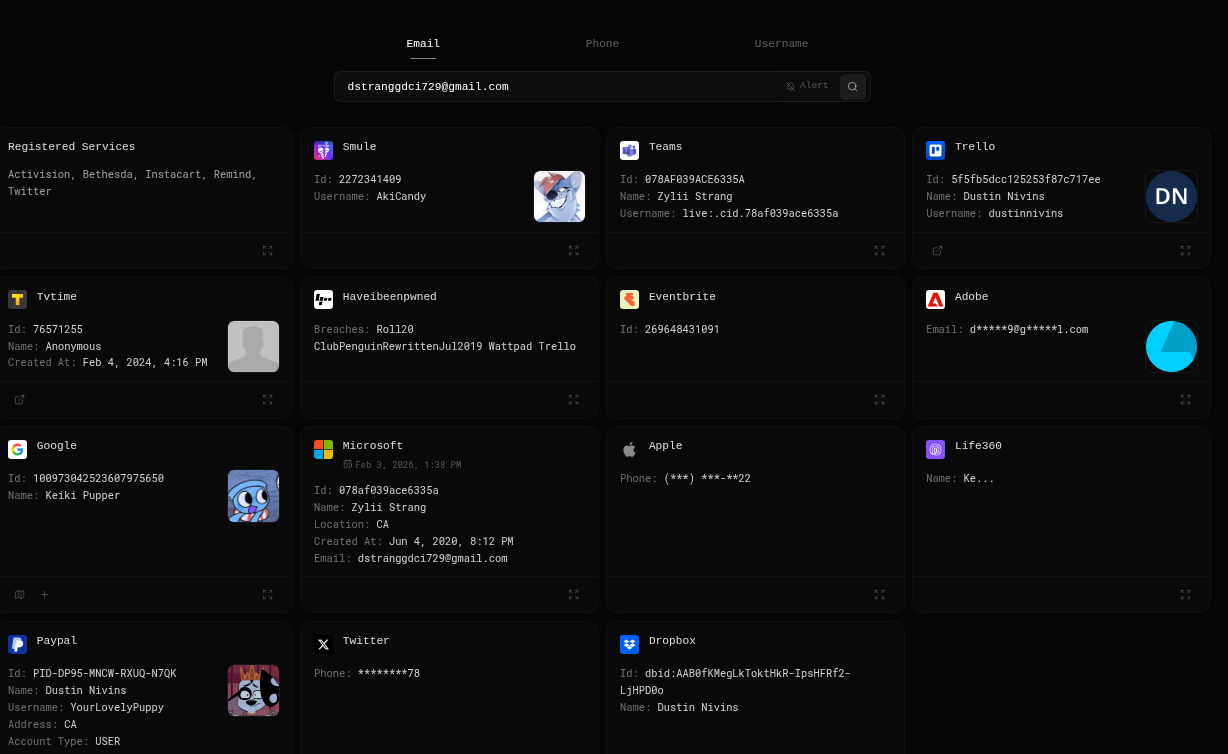Expand the Teams card details
The image size is (1228, 754).
pyautogui.click(x=879, y=251)
